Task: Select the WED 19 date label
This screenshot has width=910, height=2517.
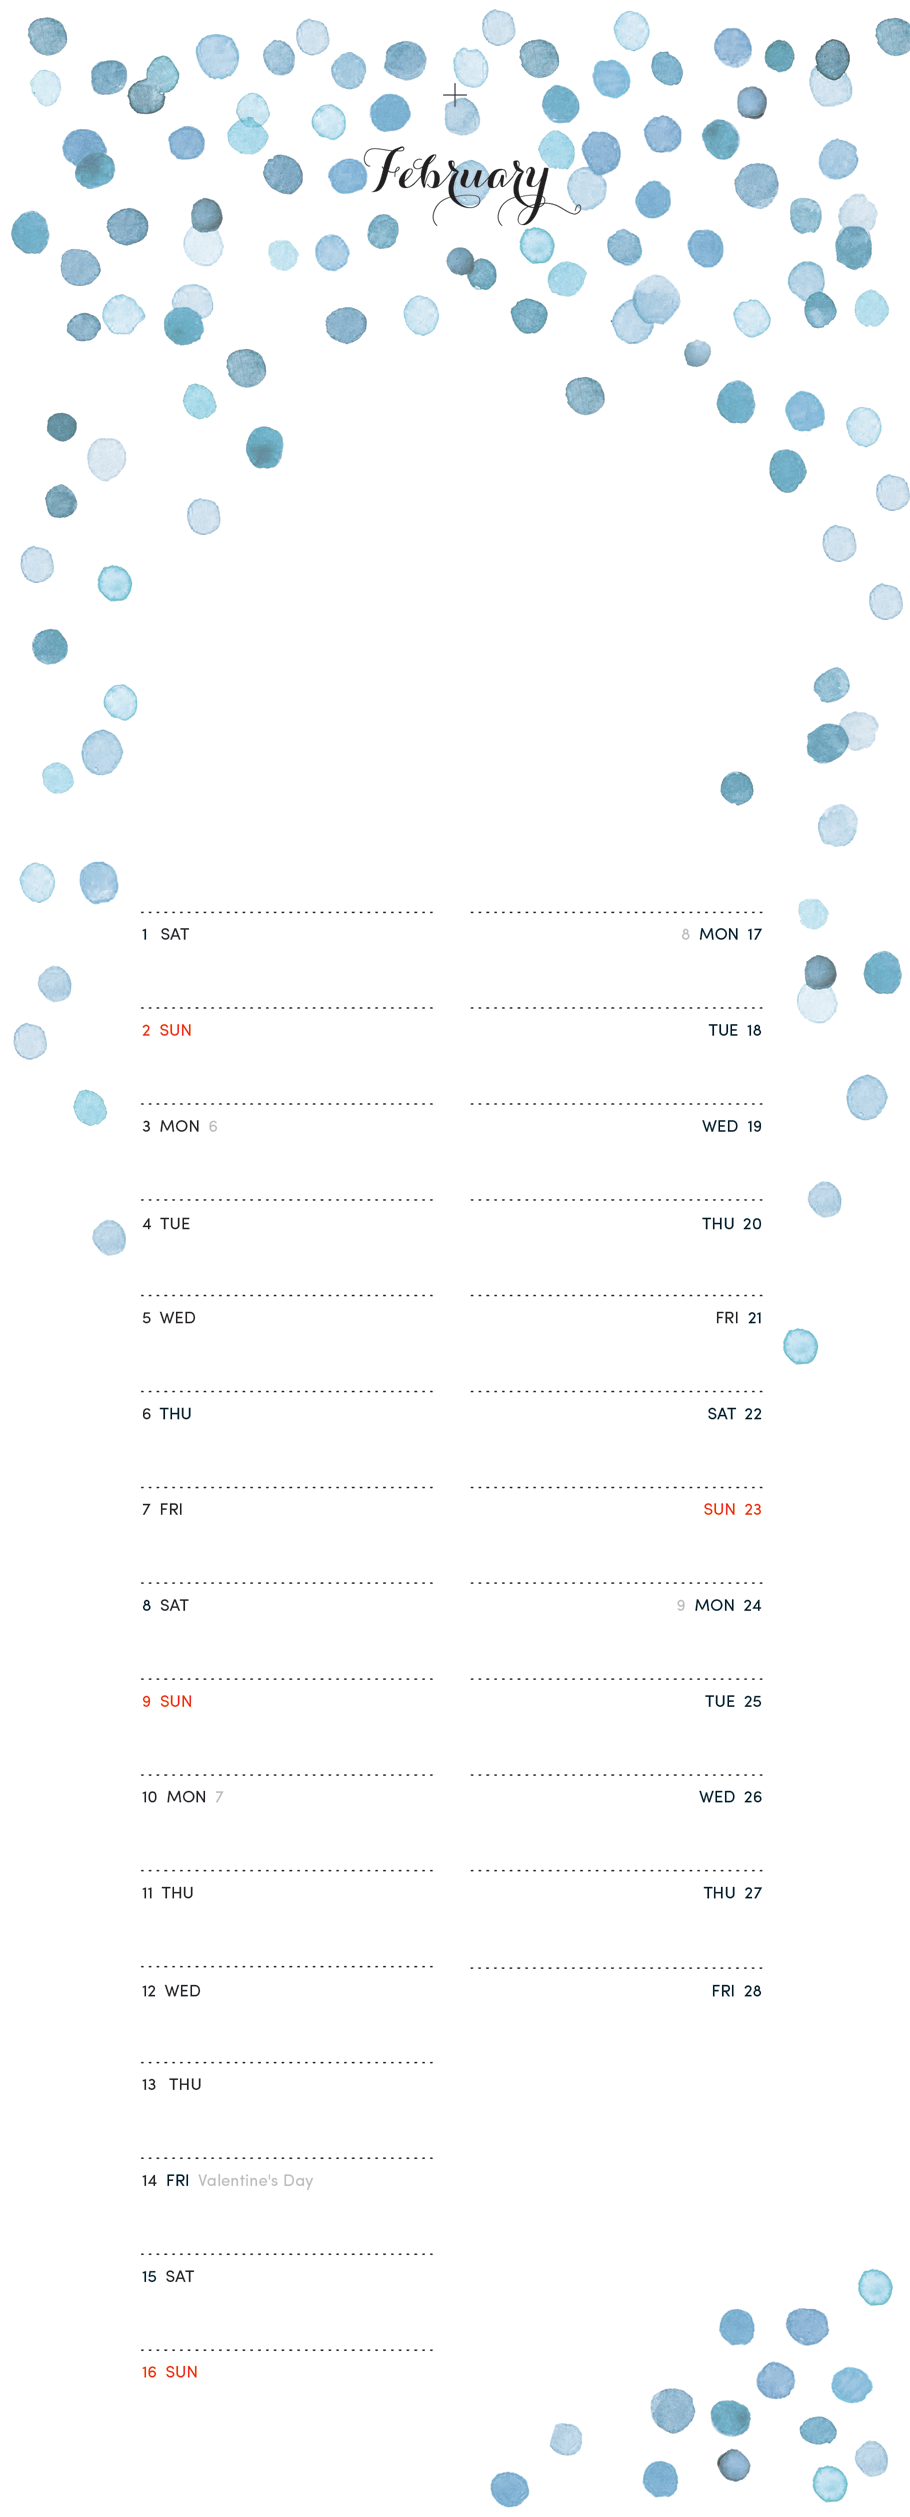Action: [x=731, y=1126]
